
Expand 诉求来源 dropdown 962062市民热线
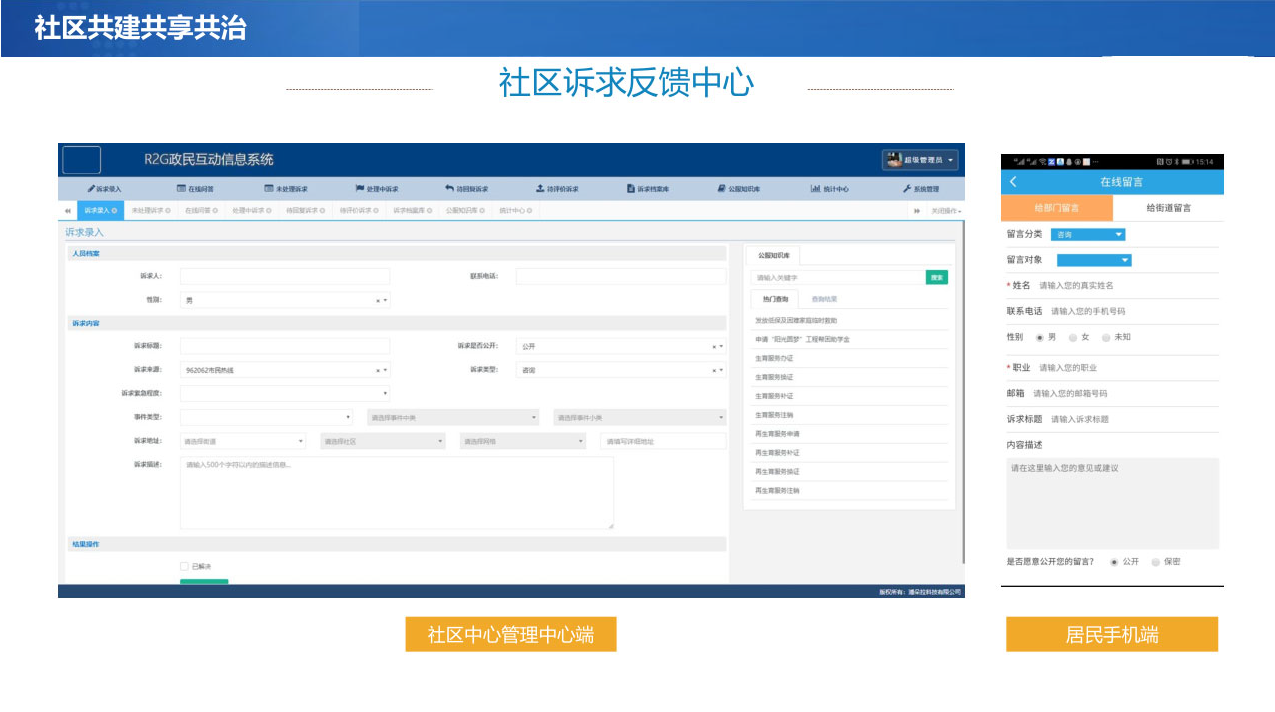pyautogui.click(x=285, y=370)
